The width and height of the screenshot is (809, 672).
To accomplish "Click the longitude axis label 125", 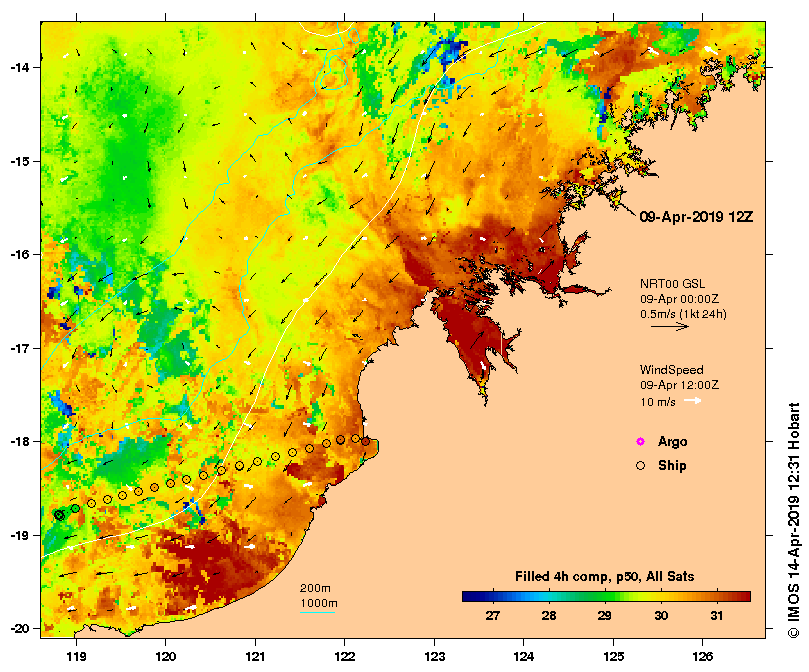I will coord(613,657).
